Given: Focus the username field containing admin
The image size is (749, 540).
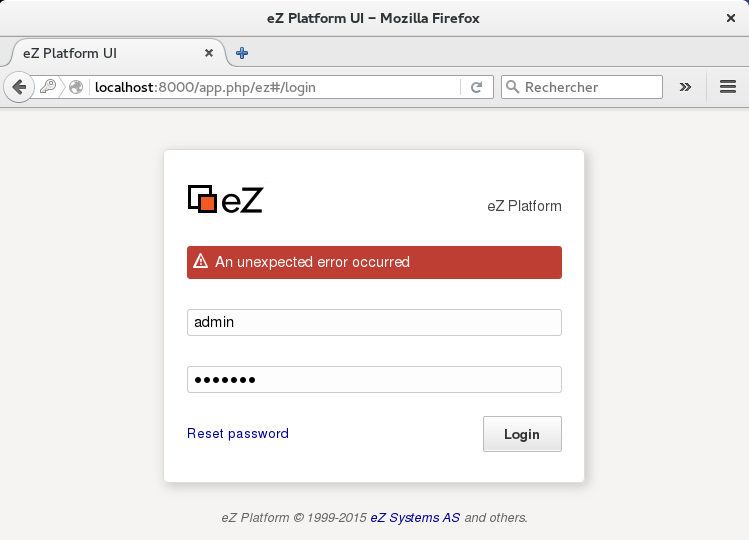Looking at the screenshot, I should click(x=374, y=322).
